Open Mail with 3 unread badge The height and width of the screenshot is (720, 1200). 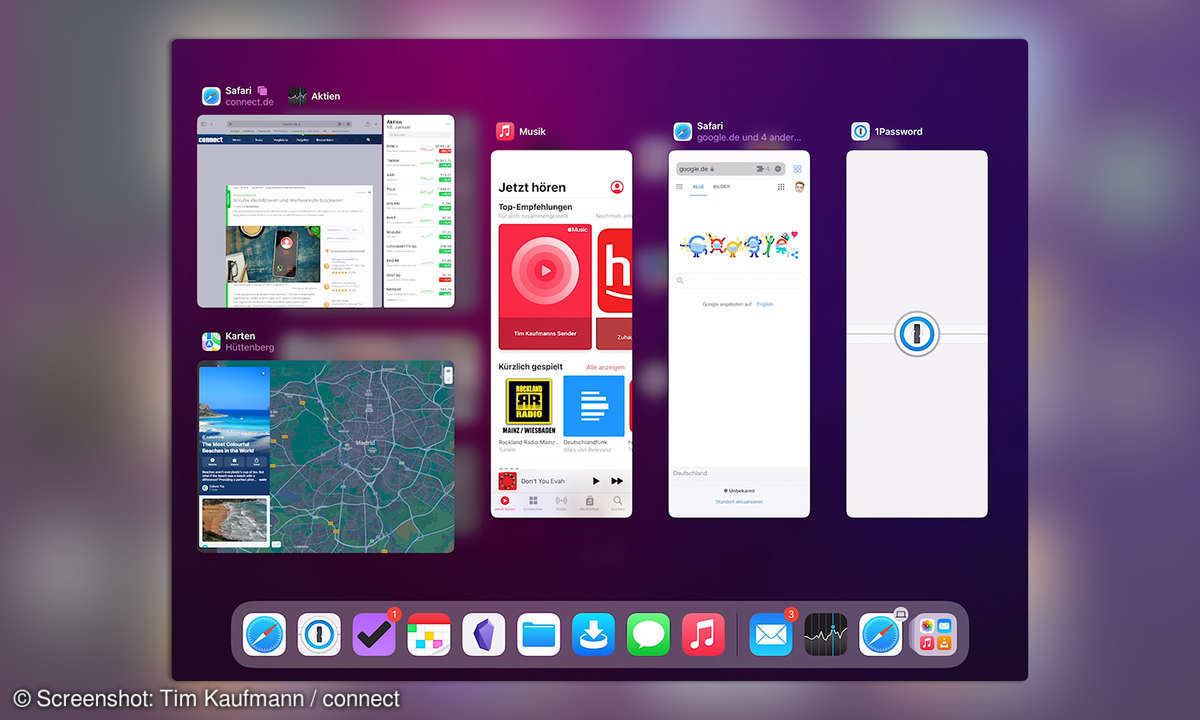[x=771, y=635]
